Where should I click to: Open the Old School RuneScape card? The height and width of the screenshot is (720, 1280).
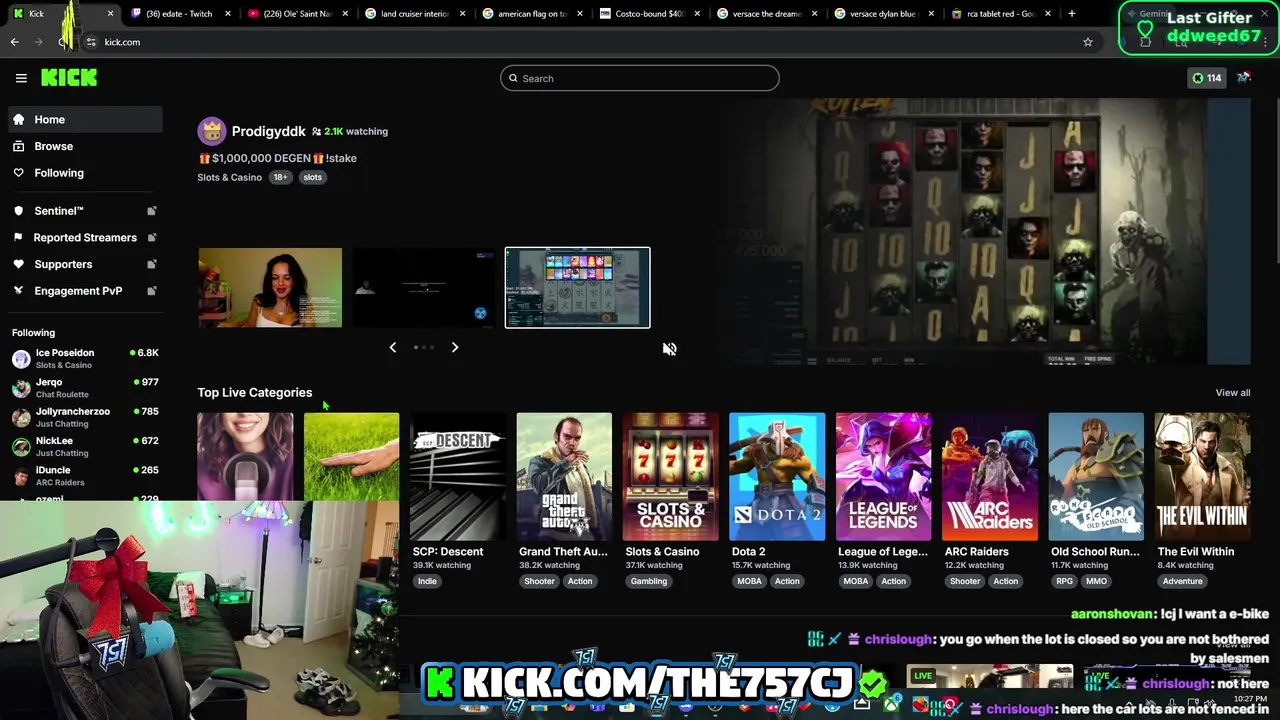click(x=1096, y=477)
